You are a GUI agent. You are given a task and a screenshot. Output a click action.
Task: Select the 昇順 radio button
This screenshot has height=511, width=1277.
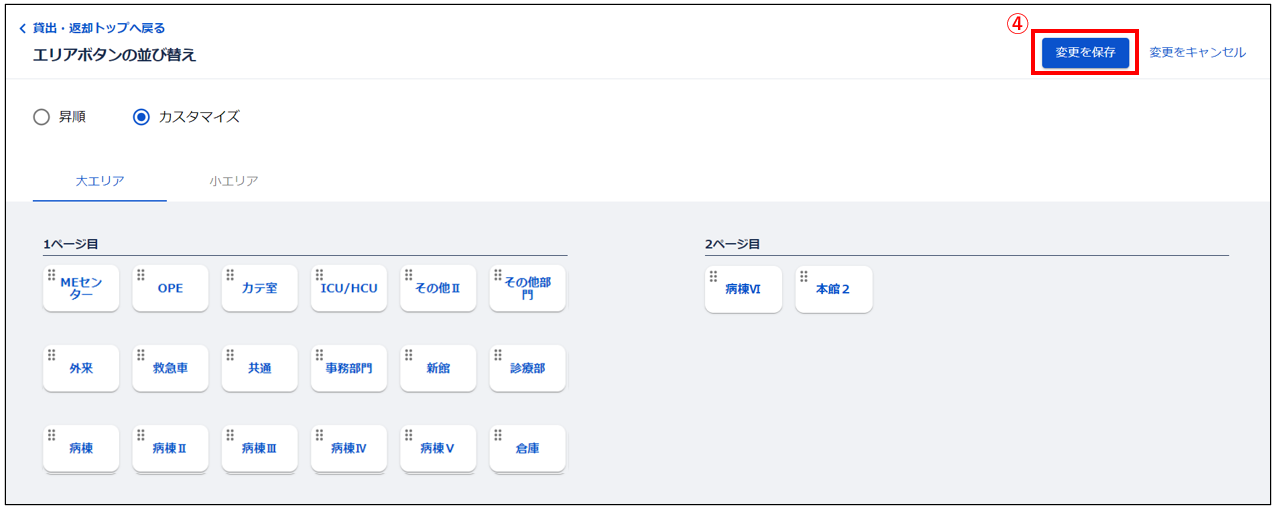[41, 117]
